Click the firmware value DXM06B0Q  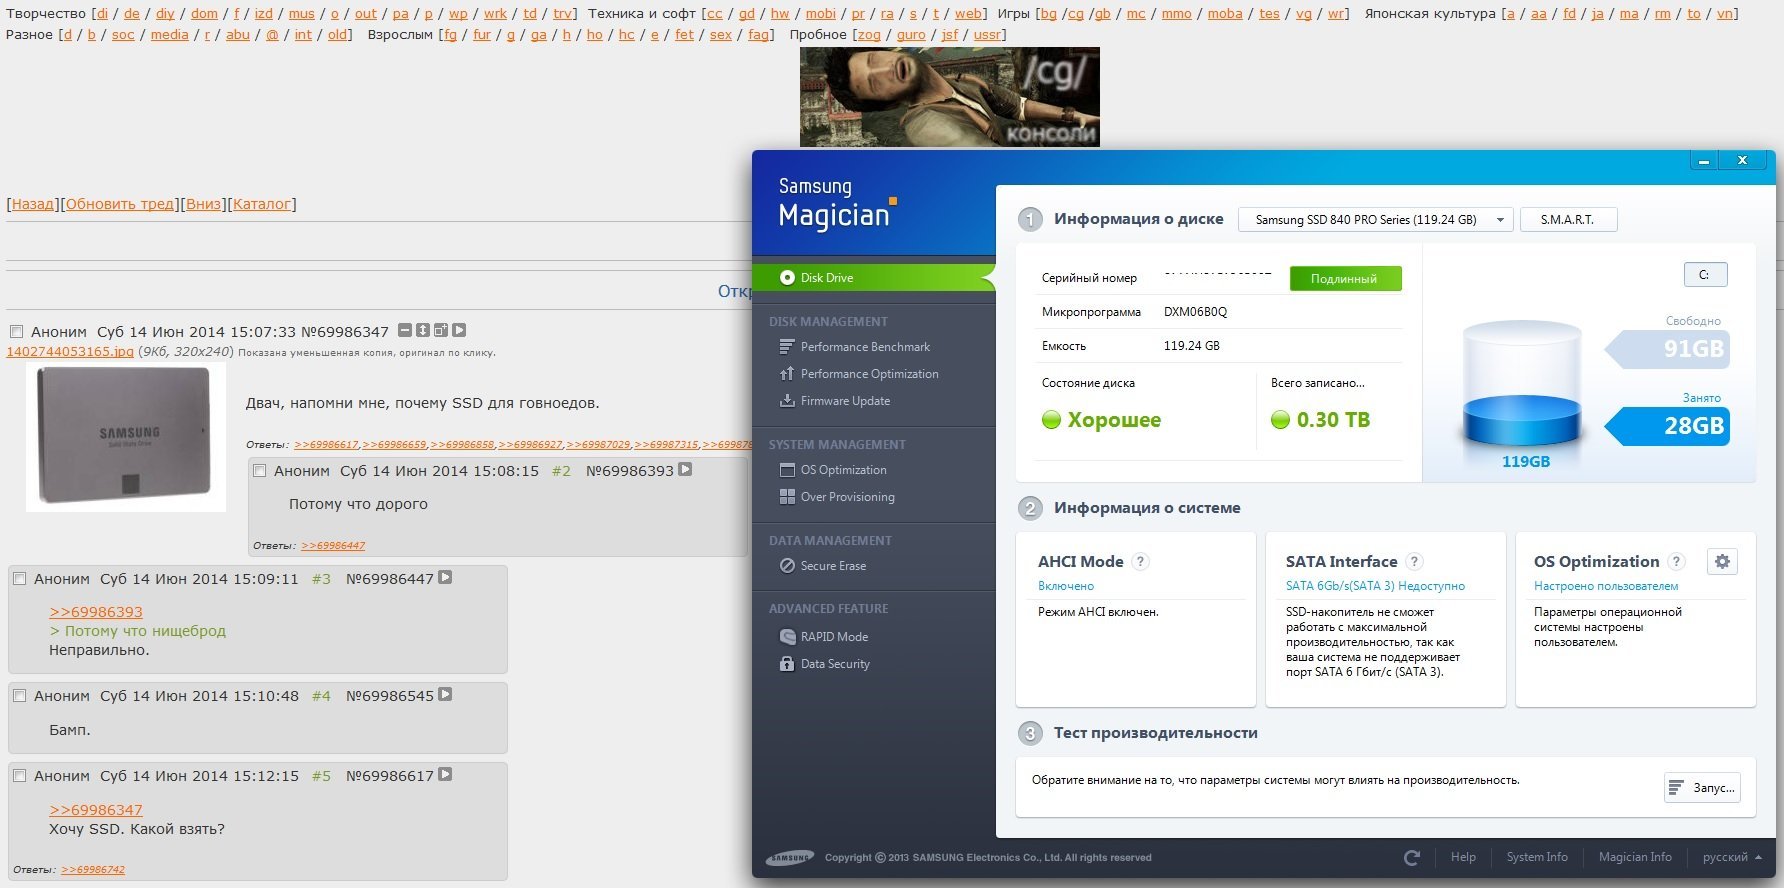tap(1195, 312)
